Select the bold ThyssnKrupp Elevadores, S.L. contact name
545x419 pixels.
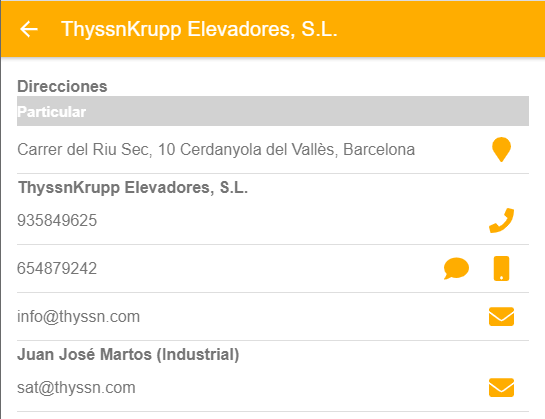(133, 188)
